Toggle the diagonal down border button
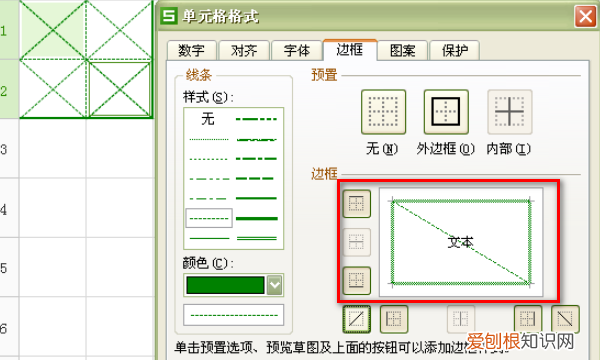 [565, 319]
